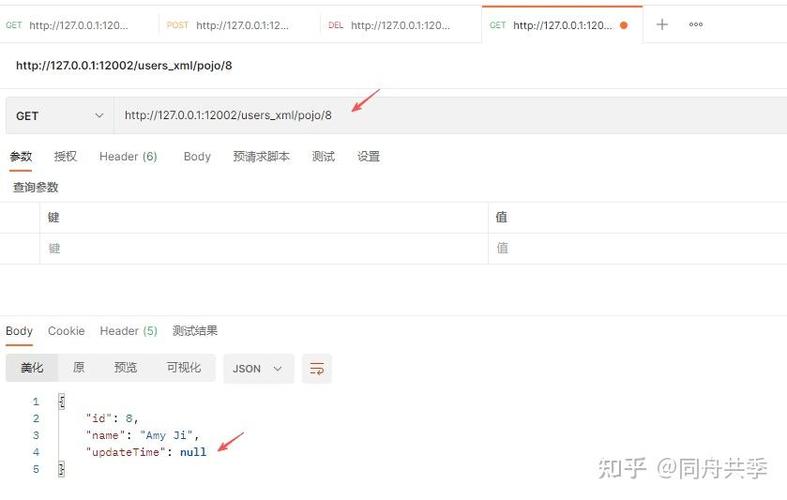787x500 pixels.
Task: Choose the 可视化 visualize mode
Action: click(x=184, y=368)
